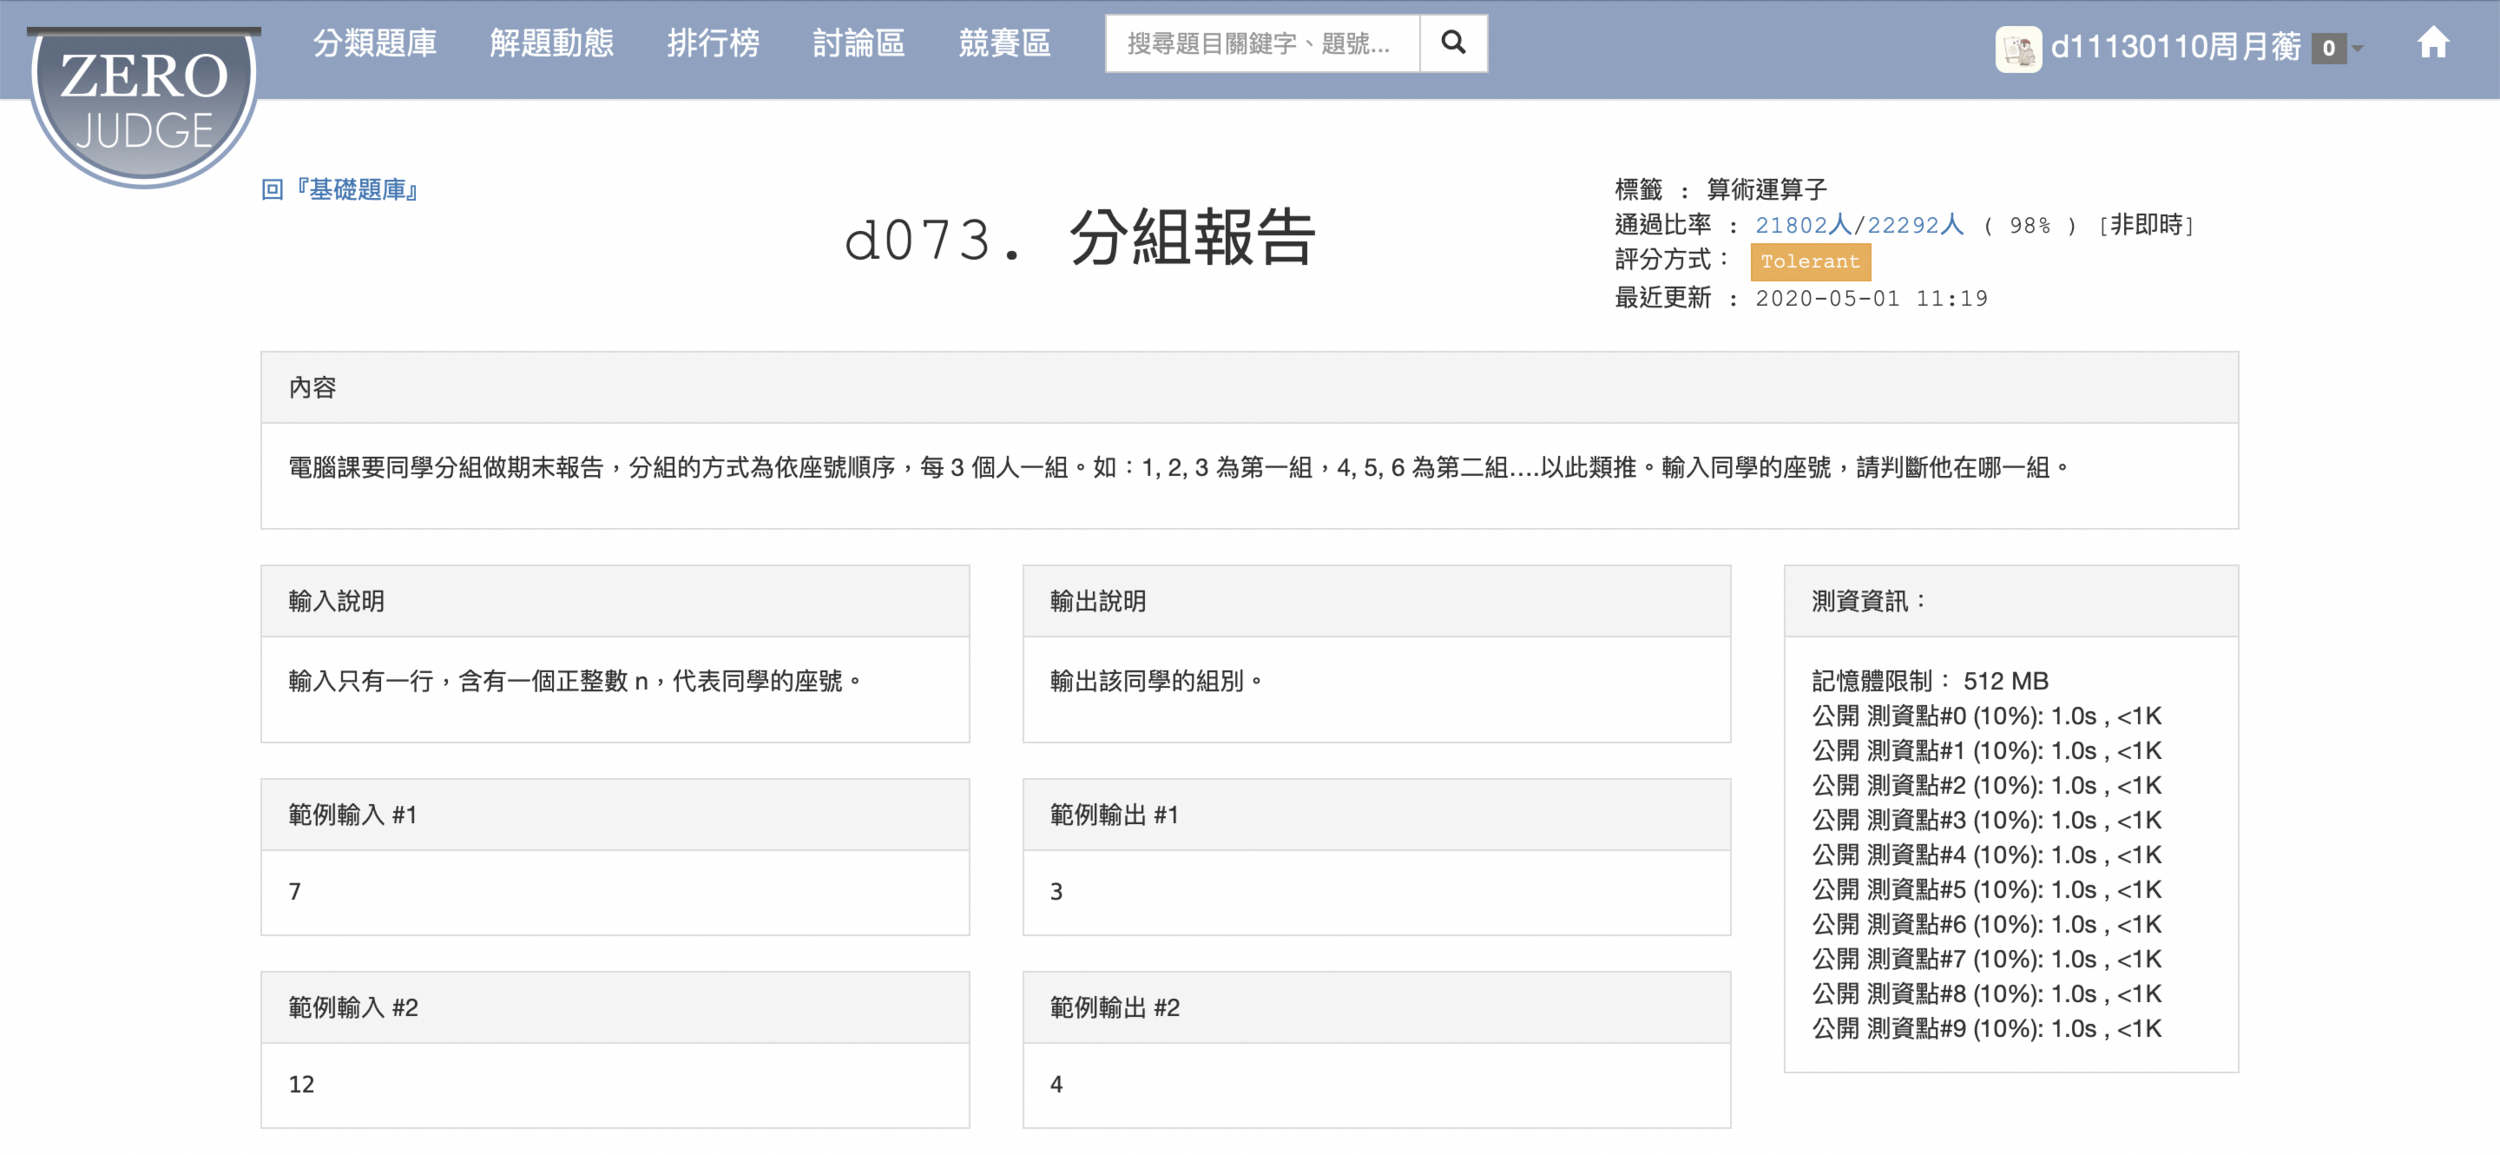This screenshot has height=1155, width=2500.
Task: Click the notification count badge showing 0
Action: (2328, 48)
